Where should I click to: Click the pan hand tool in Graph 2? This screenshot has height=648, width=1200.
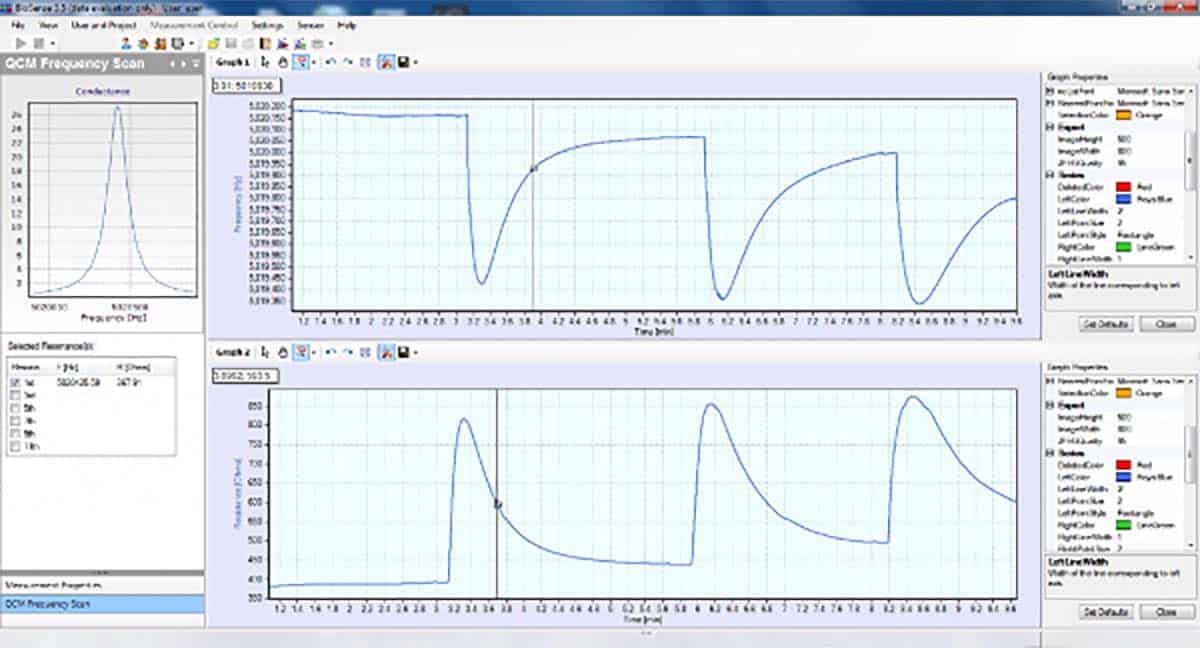pyautogui.click(x=283, y=352)
